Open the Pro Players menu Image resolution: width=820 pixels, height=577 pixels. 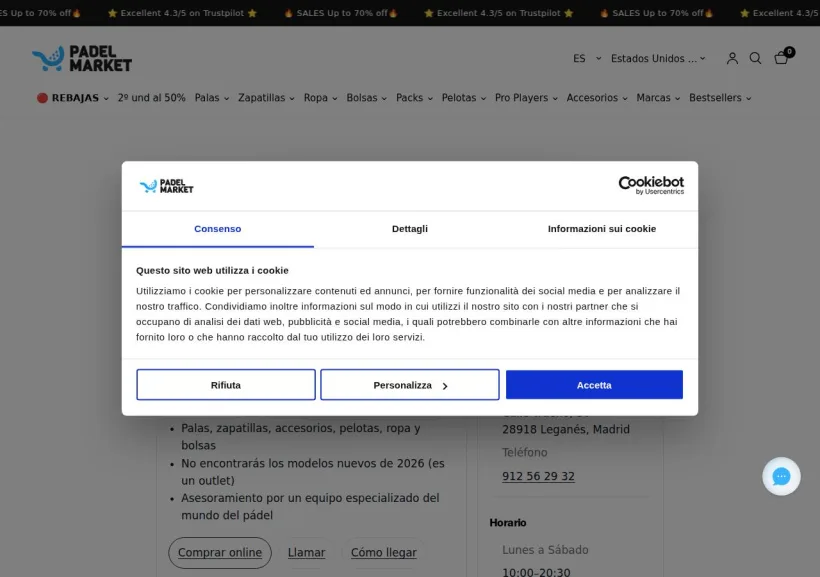pos(526,98)
